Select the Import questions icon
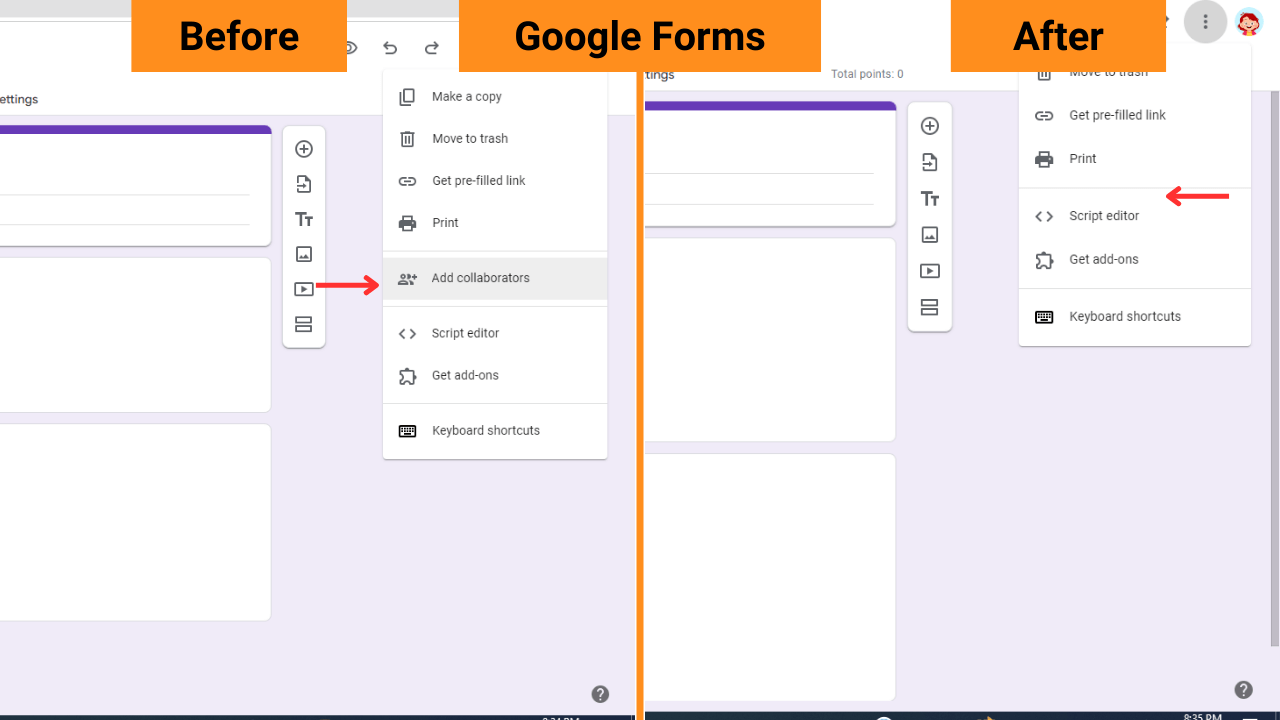Image resolution: width=1280 pixels, height=720 pixels. click(x=303, y=184)
